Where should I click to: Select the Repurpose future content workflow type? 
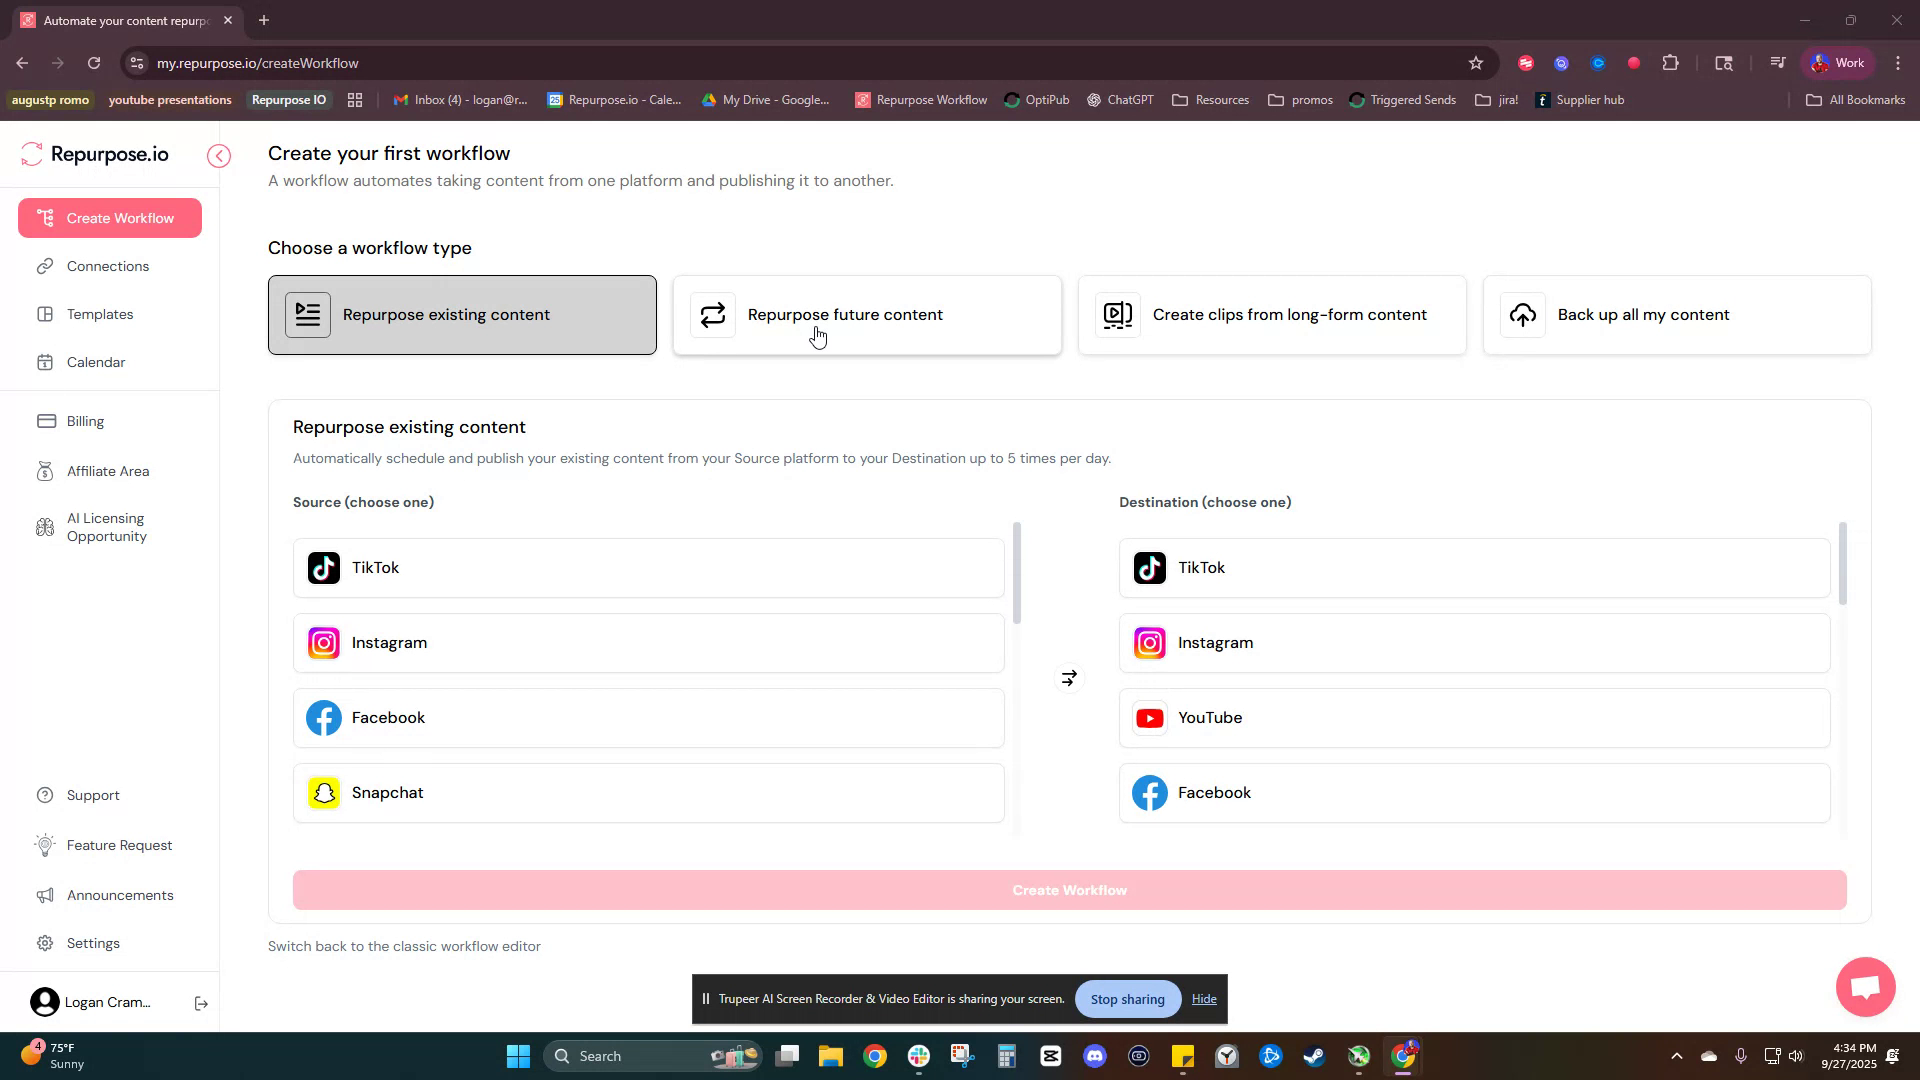click(866, 314)
